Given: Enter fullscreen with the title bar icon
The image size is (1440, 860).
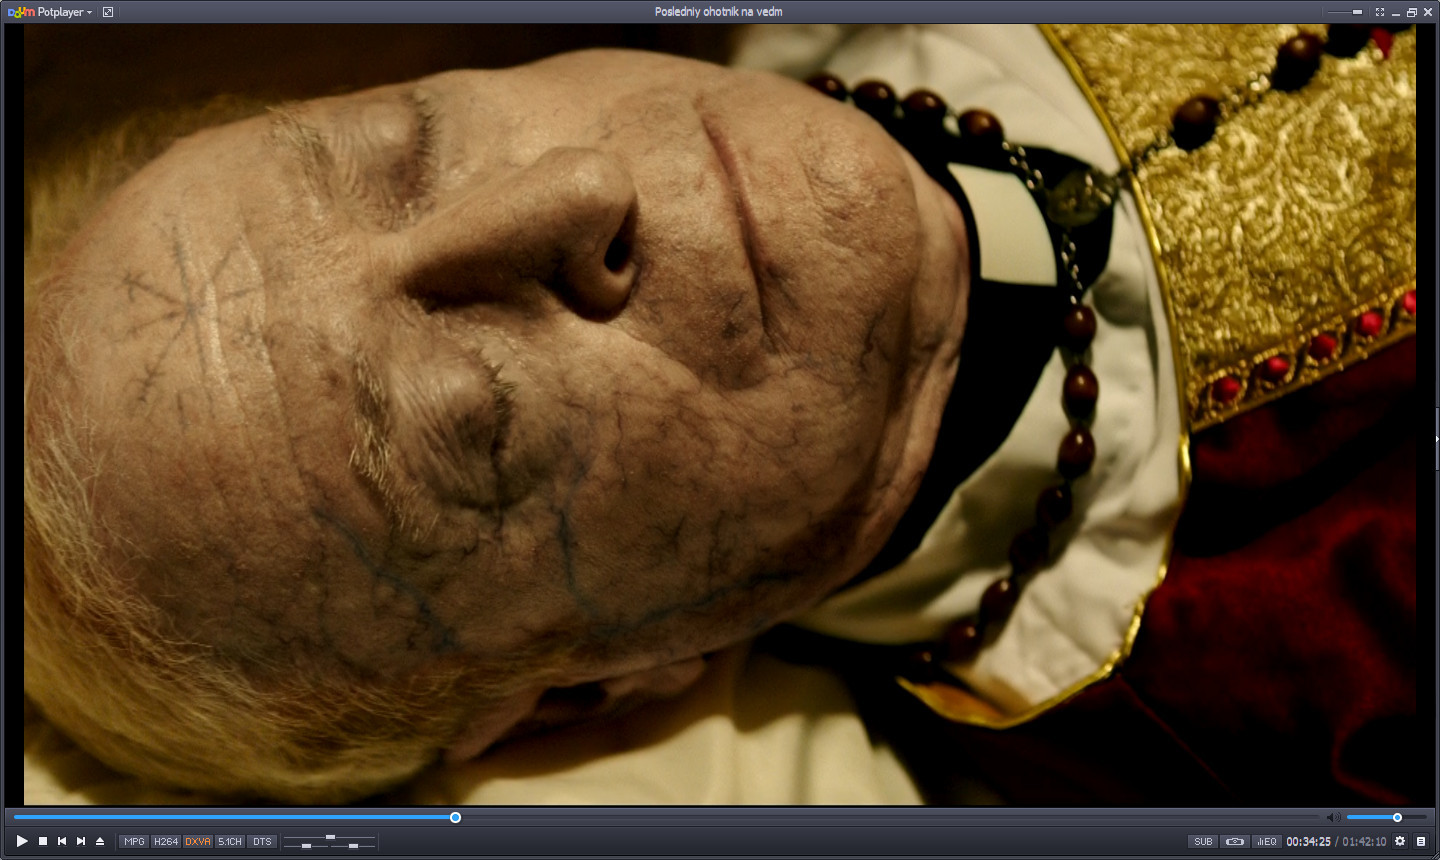Looking at the screenshot, I should tap(1380, 12).
